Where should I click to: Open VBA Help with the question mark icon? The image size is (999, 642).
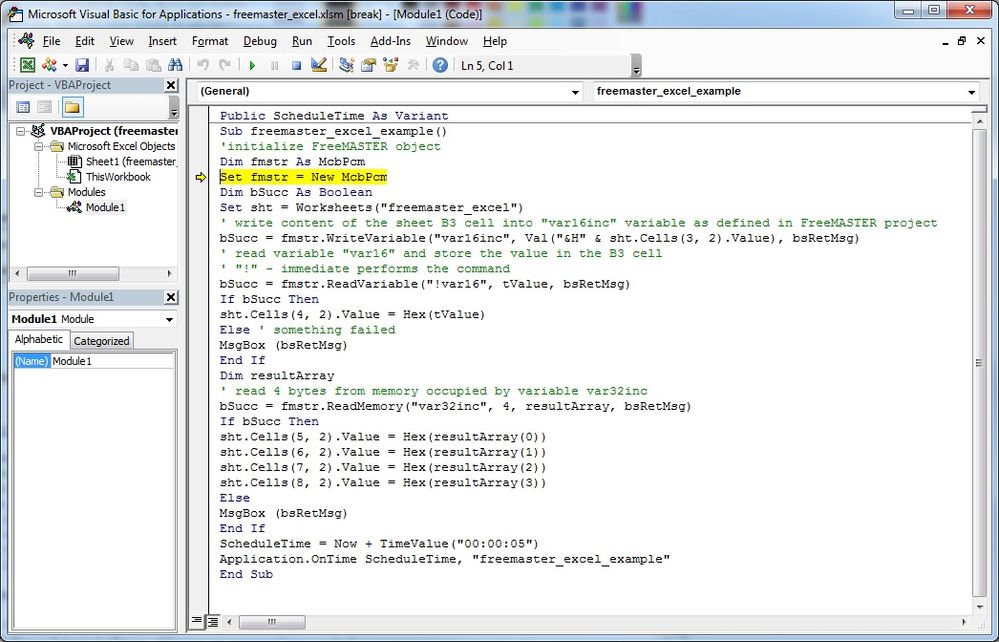click(440, 65)
